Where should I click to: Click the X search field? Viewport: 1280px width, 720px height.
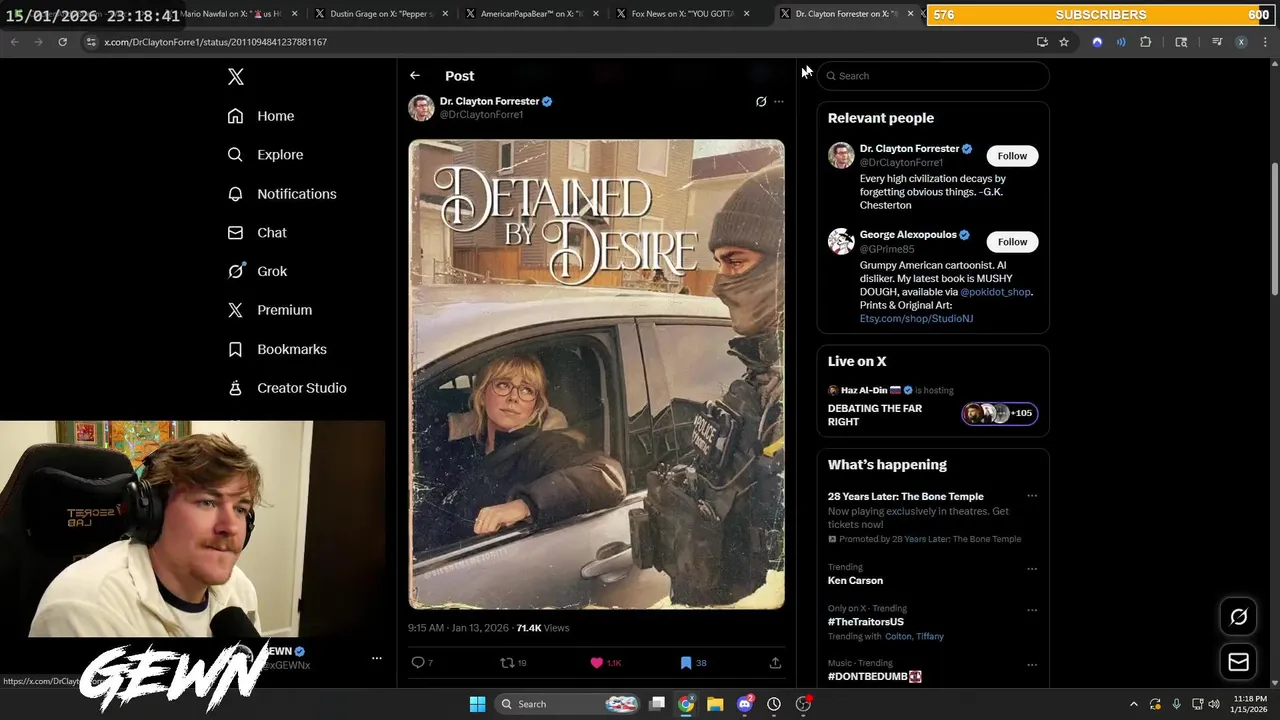point(933,76)
